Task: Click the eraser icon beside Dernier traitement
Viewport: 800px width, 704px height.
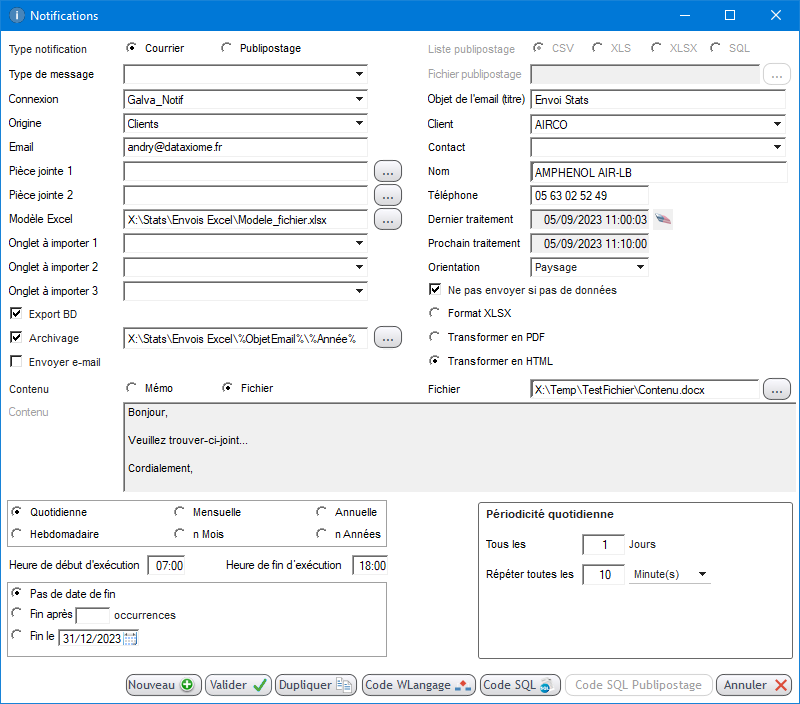Action: pyautogui.click(x=664, y=220)
